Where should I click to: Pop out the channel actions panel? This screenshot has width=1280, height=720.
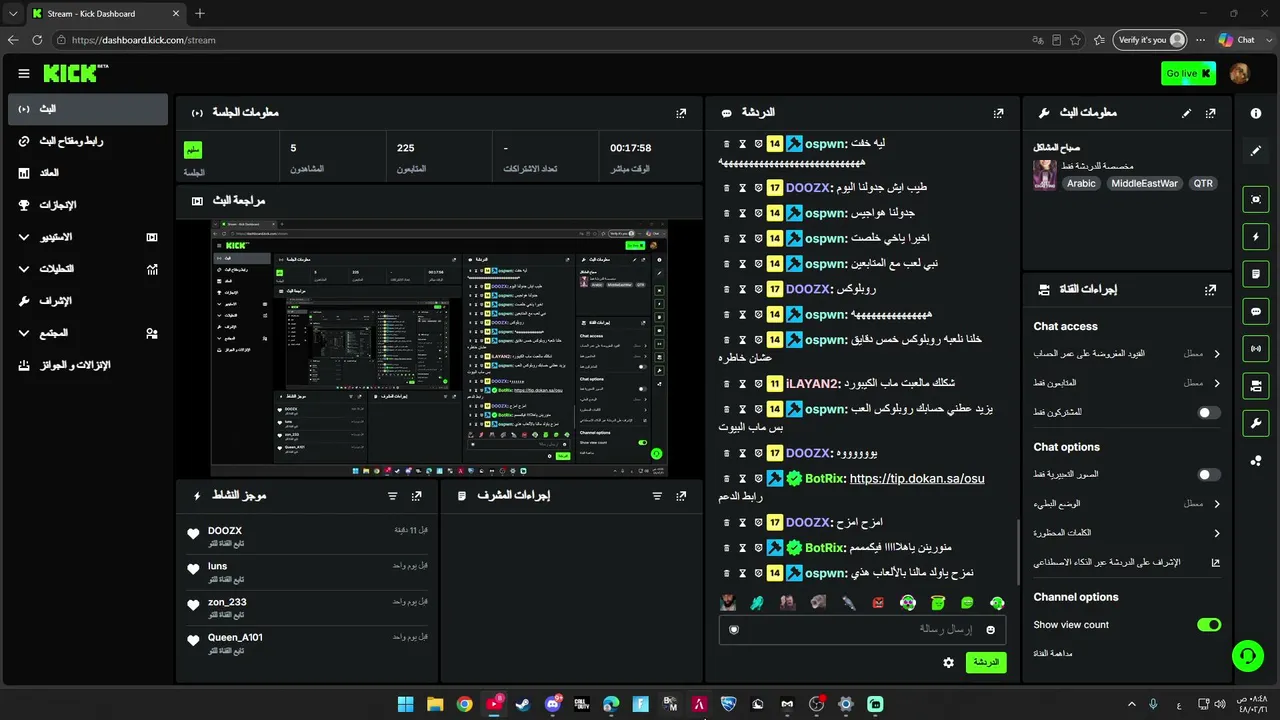coord(1211,289)
